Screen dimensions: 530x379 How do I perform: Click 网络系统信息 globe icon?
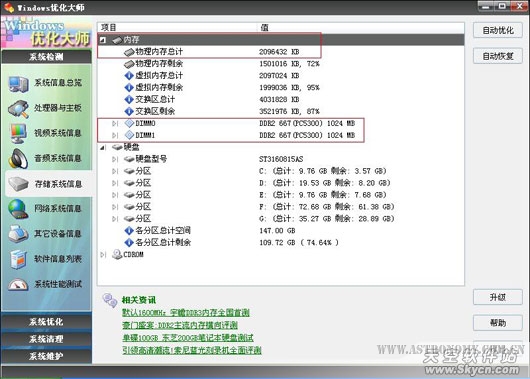click(18, 209)
